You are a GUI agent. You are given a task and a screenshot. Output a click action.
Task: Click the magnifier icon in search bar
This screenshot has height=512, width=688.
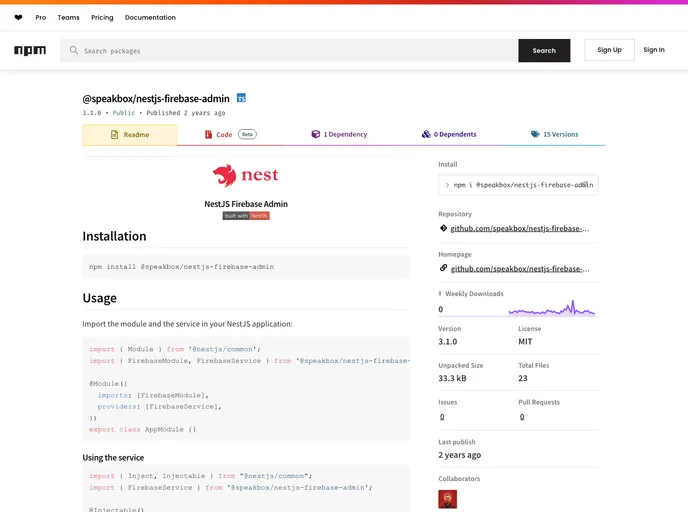[x=74, y=50]
